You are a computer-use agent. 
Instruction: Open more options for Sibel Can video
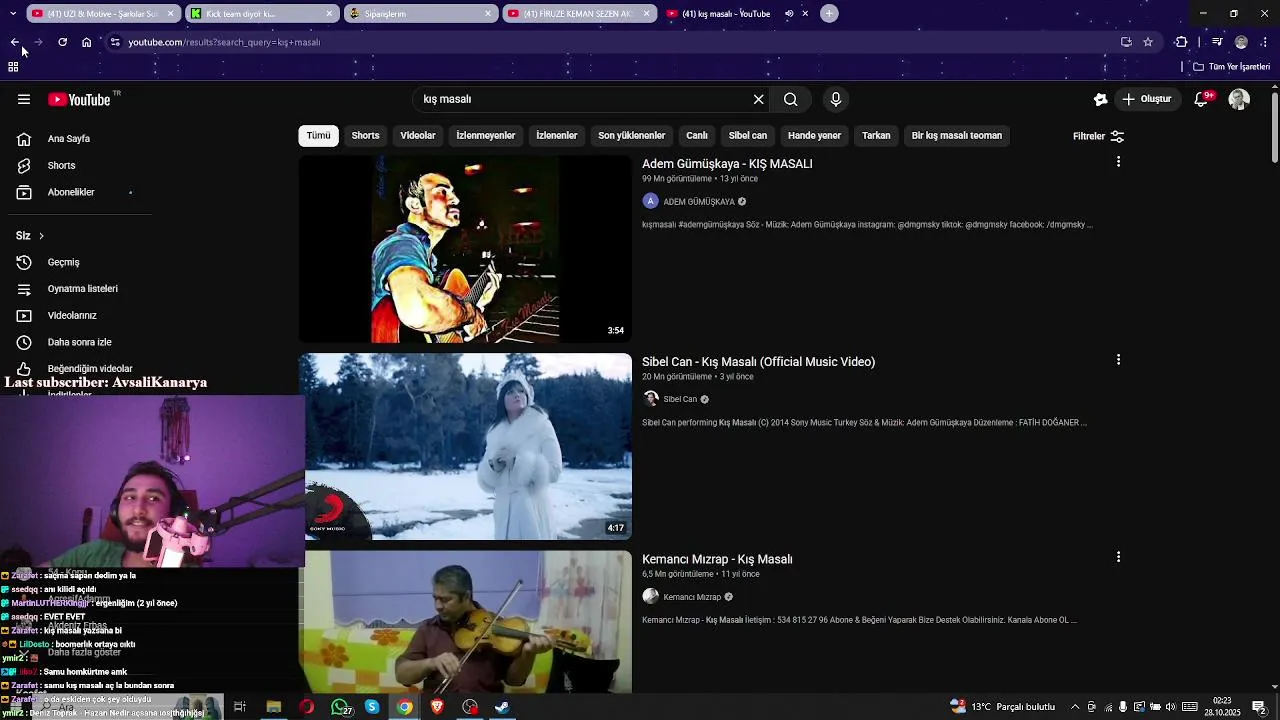pos(1118,360)
